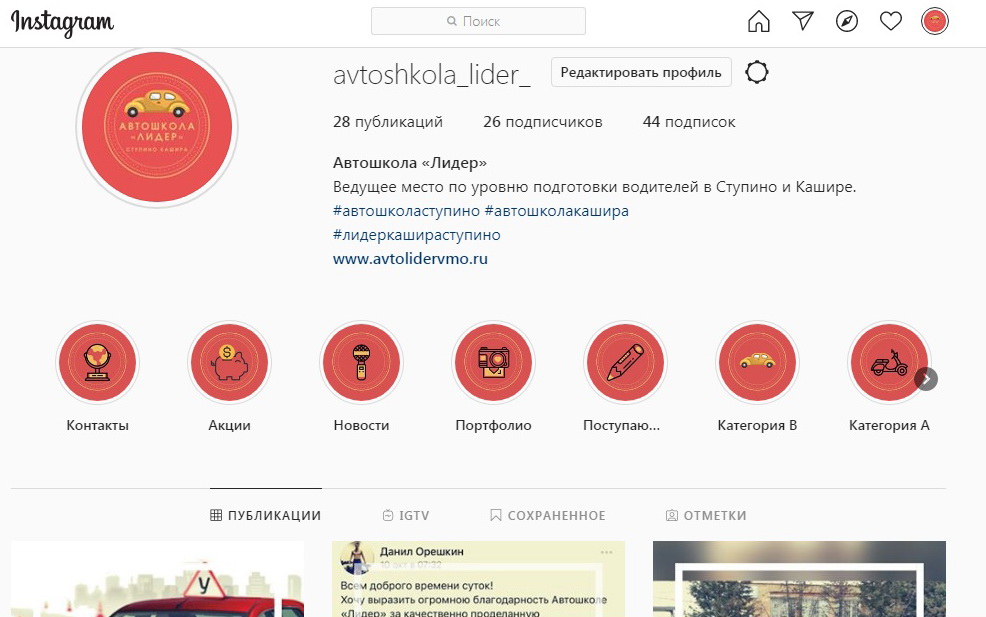
Task: Open Direct messages paper plane icon
Action: (803, 21)
